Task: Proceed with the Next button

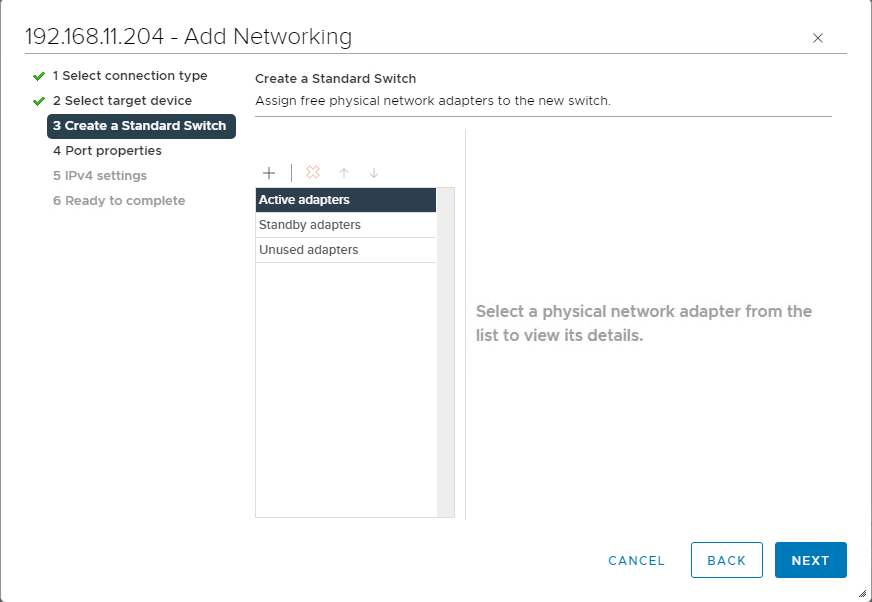Action: [x=810, y=560]
